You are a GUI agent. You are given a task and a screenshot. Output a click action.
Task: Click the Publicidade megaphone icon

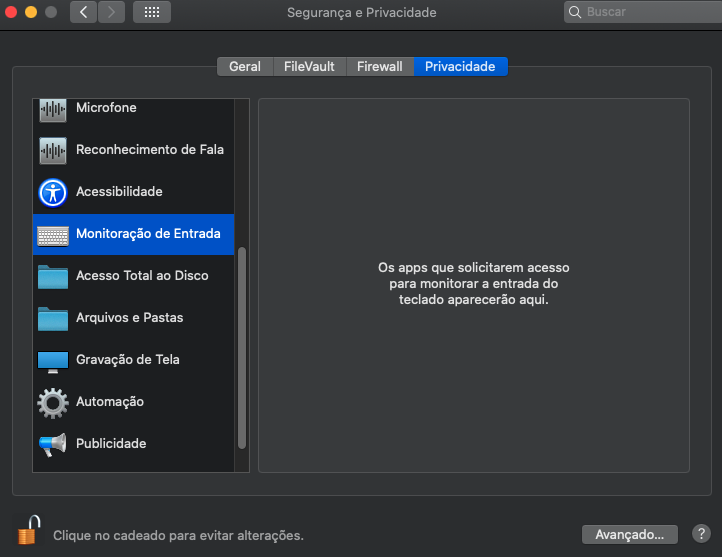pyautogui.click(x=52, y=444)
